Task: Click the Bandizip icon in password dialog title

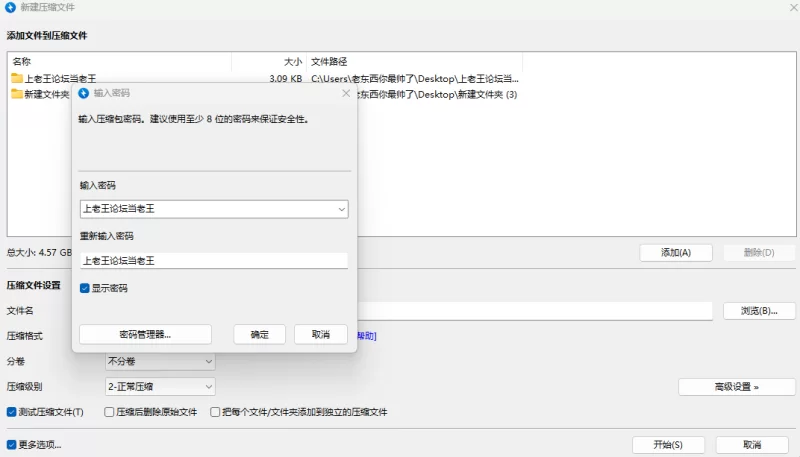Action: tap(84, 93)
